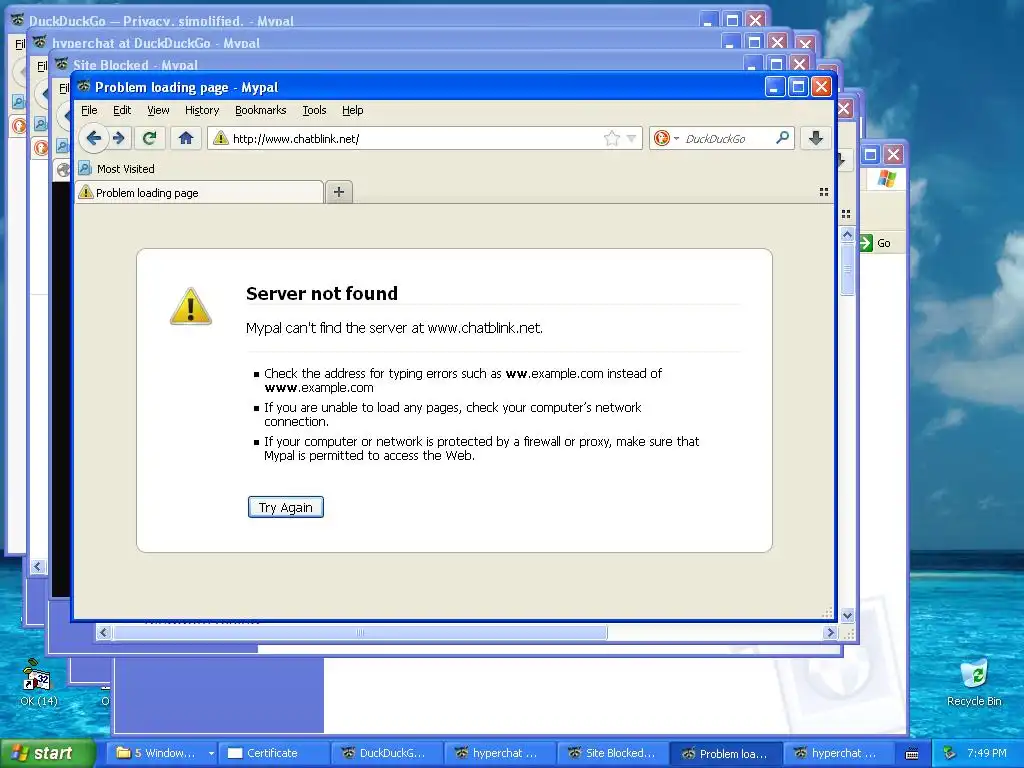Open the Bookmarks menu

(x=261, y=110)
